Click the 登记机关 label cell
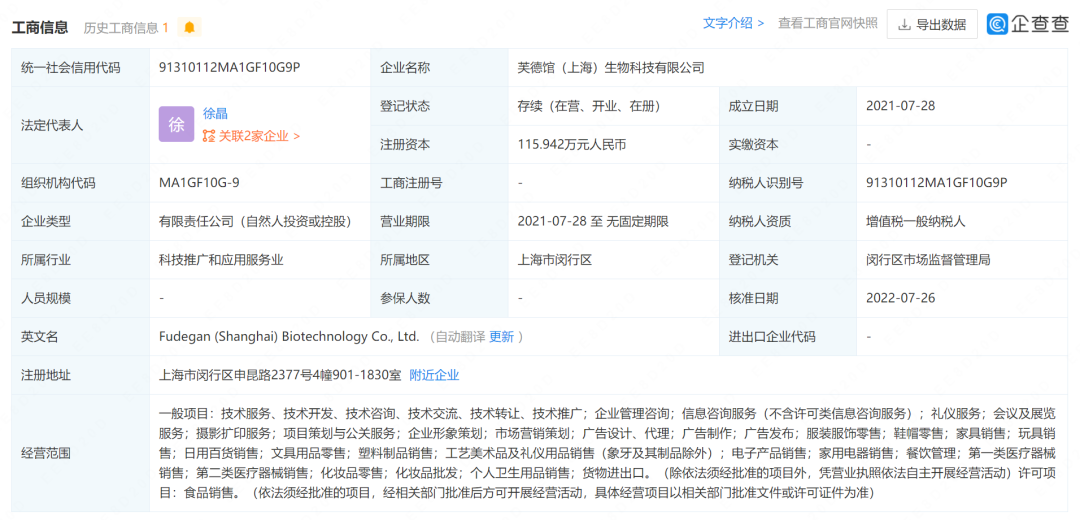 pos(787,260)
